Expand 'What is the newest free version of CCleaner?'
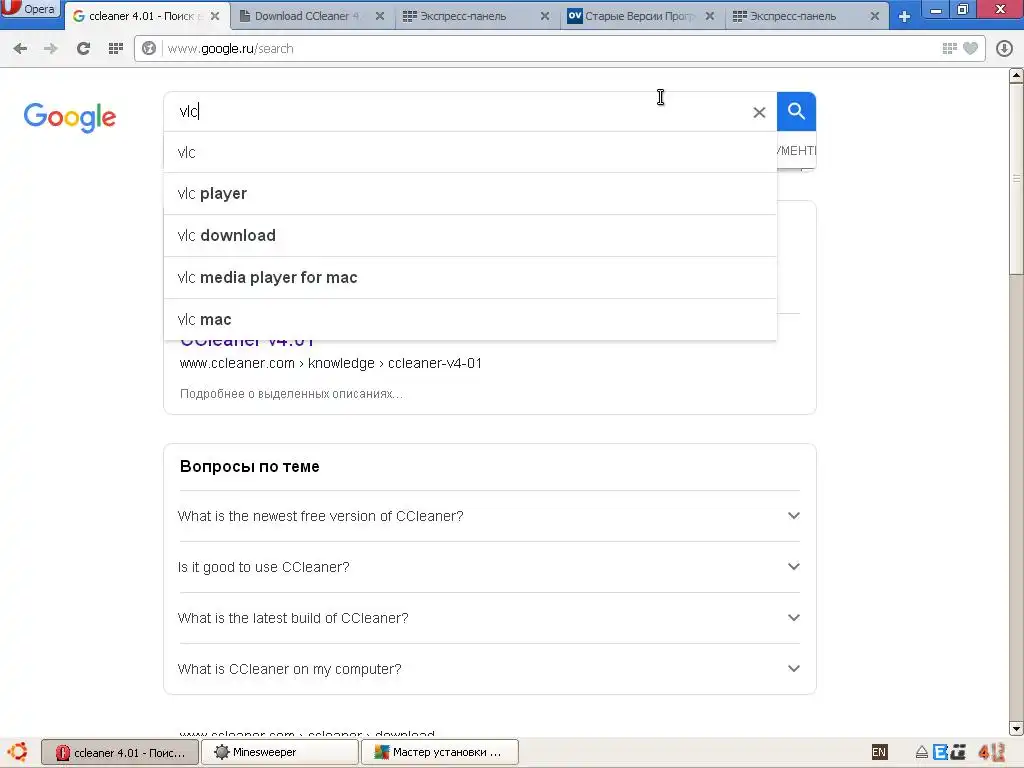 489,516
